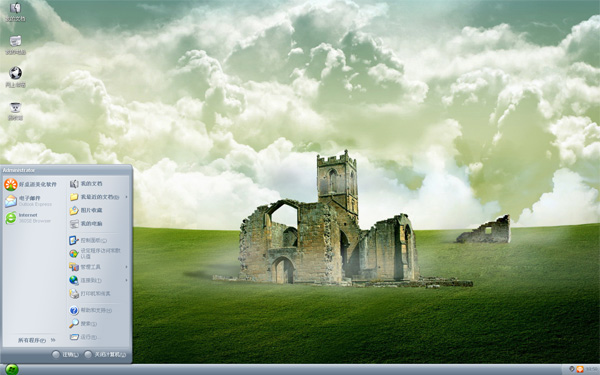Click the orange tray icon on taskbar
600x375 pixels.
580,369
